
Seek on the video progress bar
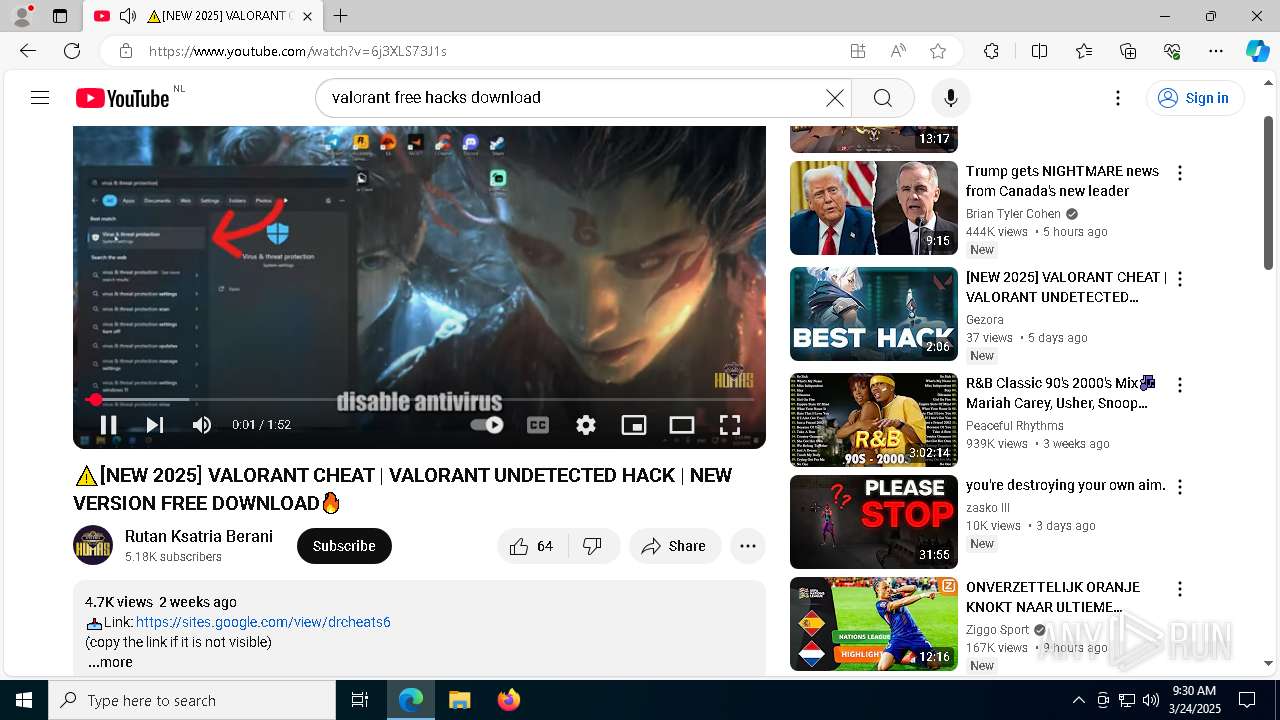[x=419, y=400]
